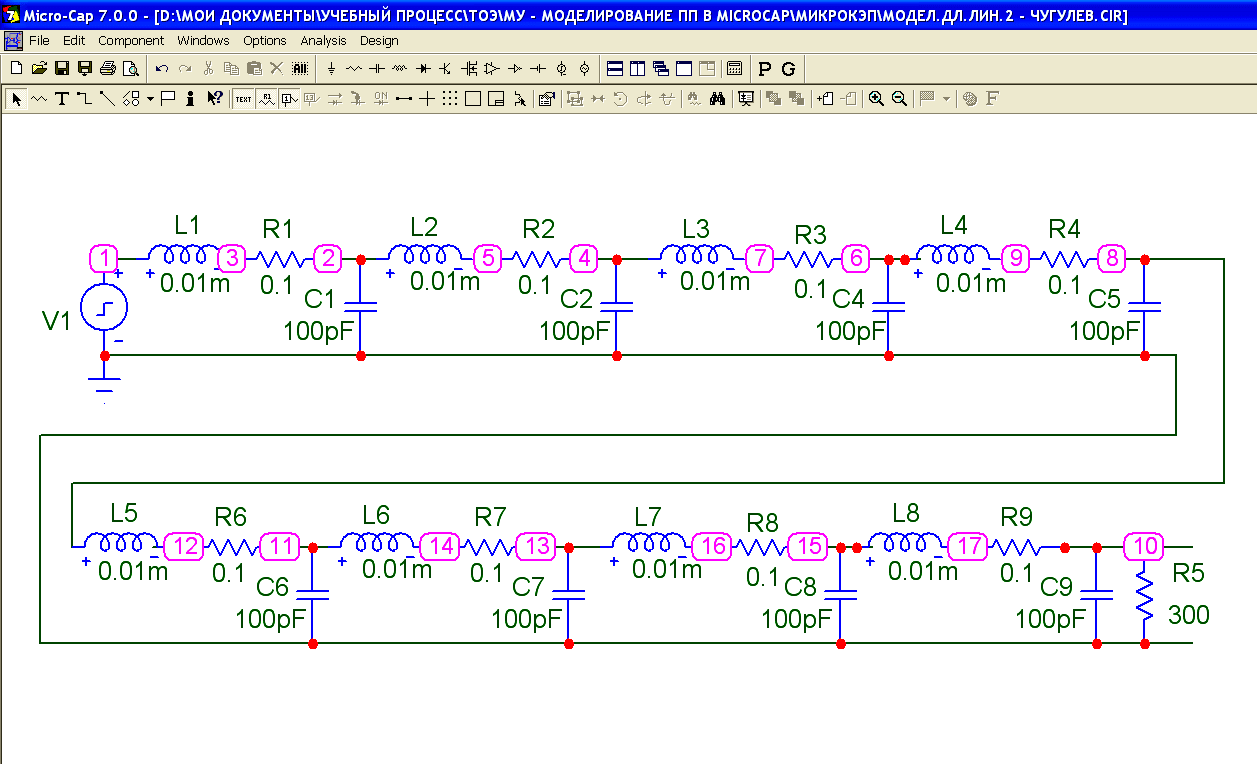Toggle grid text display button
The height and width of the screenshot is (764, 1257).
(x=243, y=98)
